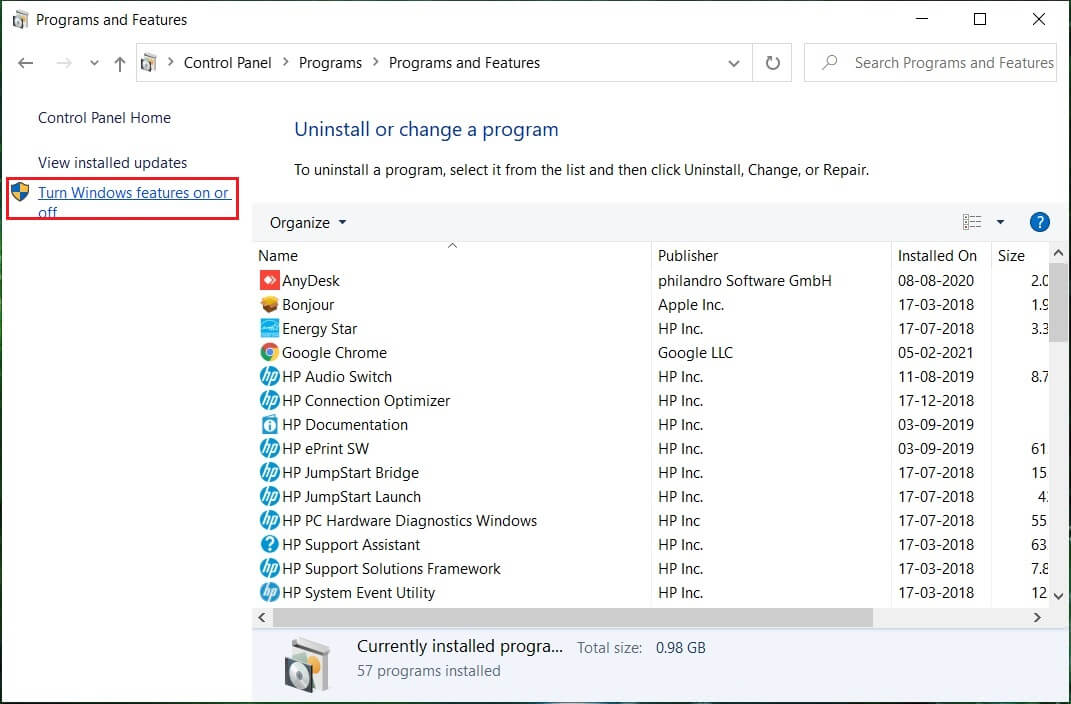
Task: Click the HP Support Solutions Framework icon
Action: 269,568
